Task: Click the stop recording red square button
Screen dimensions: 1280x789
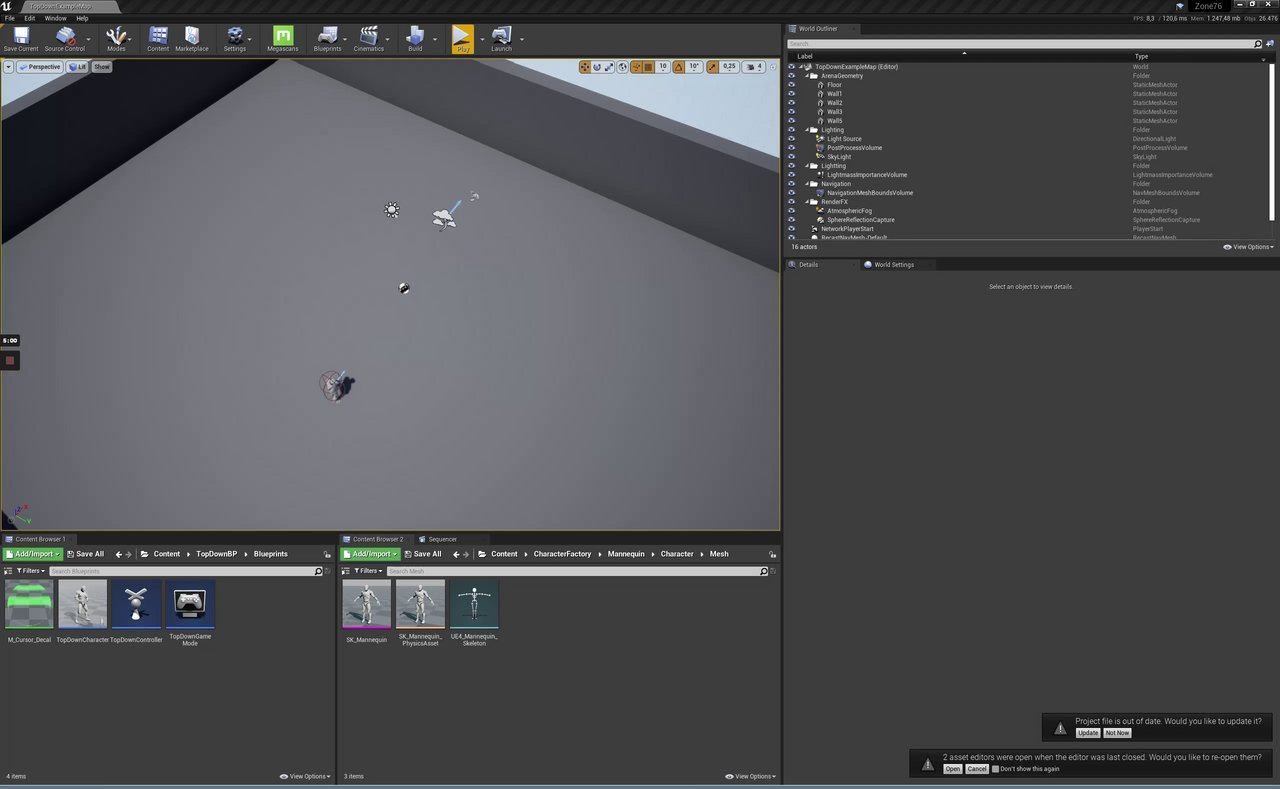Action: pos(10,360)
